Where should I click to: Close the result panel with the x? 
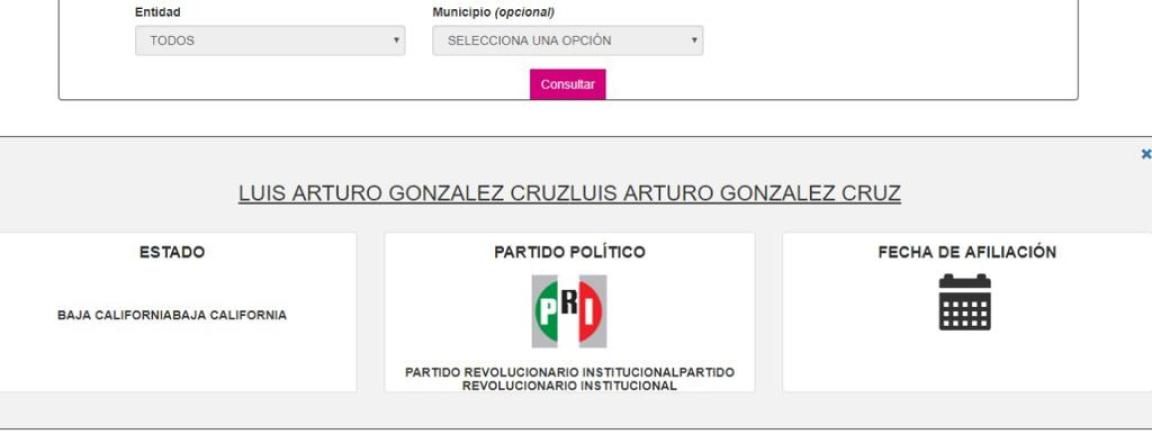1145,154
